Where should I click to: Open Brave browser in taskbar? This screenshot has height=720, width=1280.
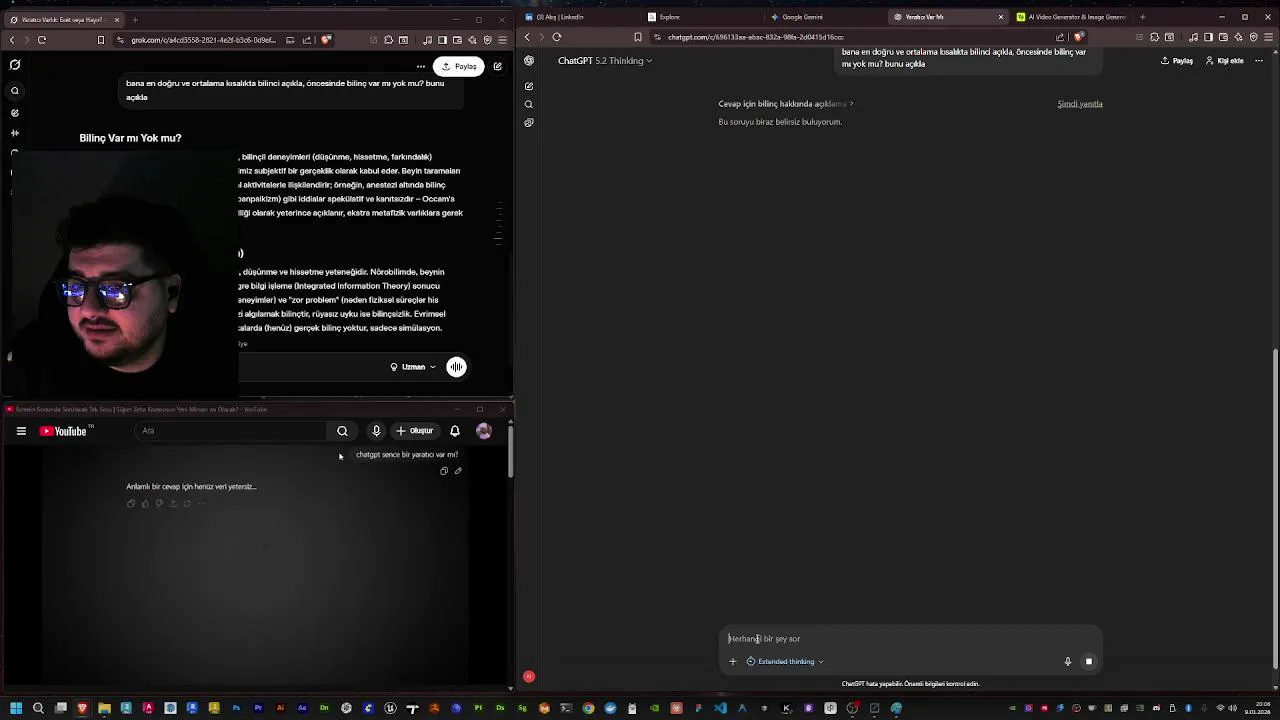(x=82, y=708)
